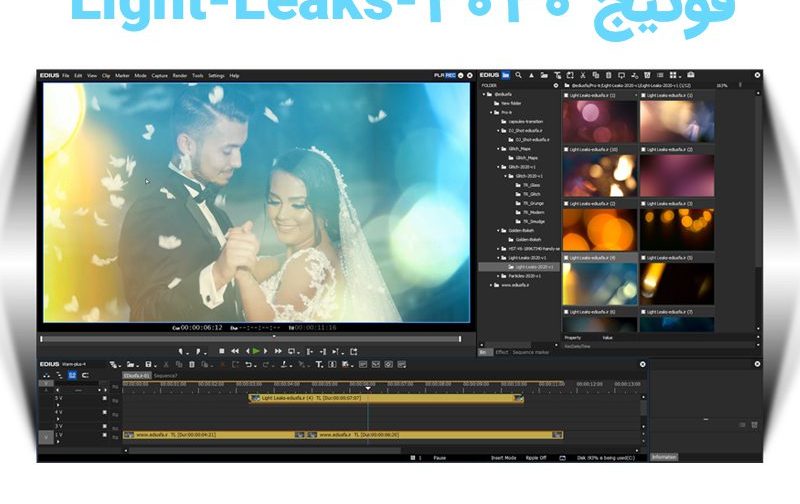Open the Settings menu
The width and height of the screenshot is (800, 504).
pos(216,75)
